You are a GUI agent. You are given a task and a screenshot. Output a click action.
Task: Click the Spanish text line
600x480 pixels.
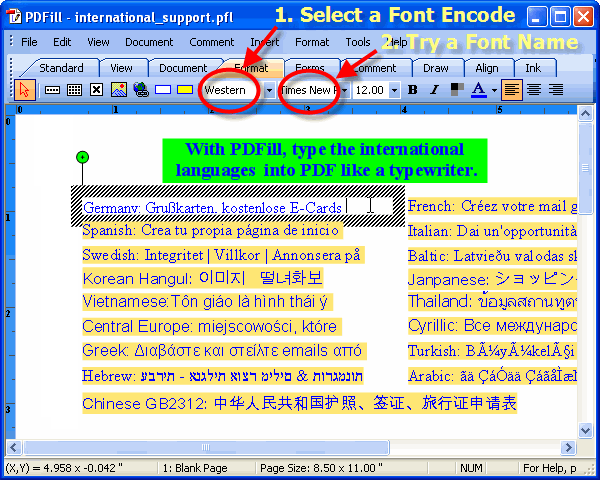[x=212, y=230]
